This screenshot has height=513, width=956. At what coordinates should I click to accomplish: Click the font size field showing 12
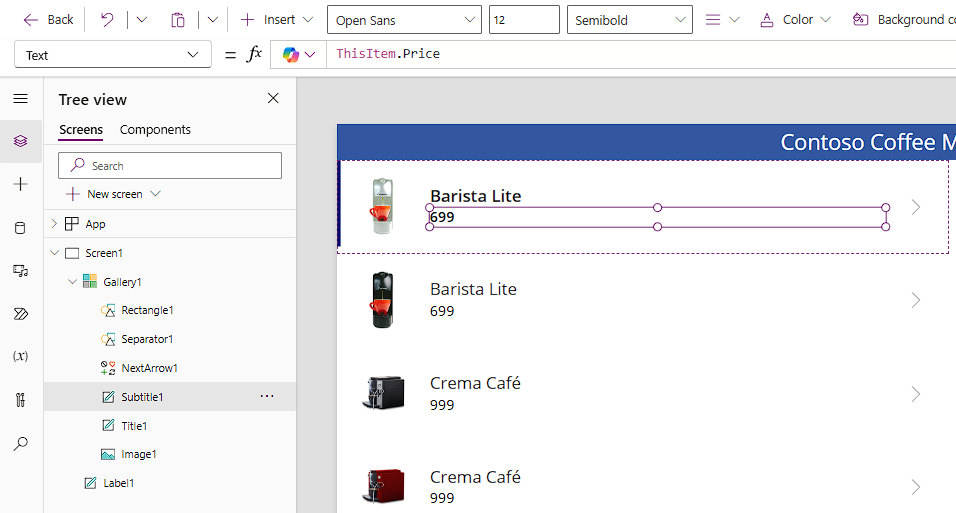[x=524, y=20]
